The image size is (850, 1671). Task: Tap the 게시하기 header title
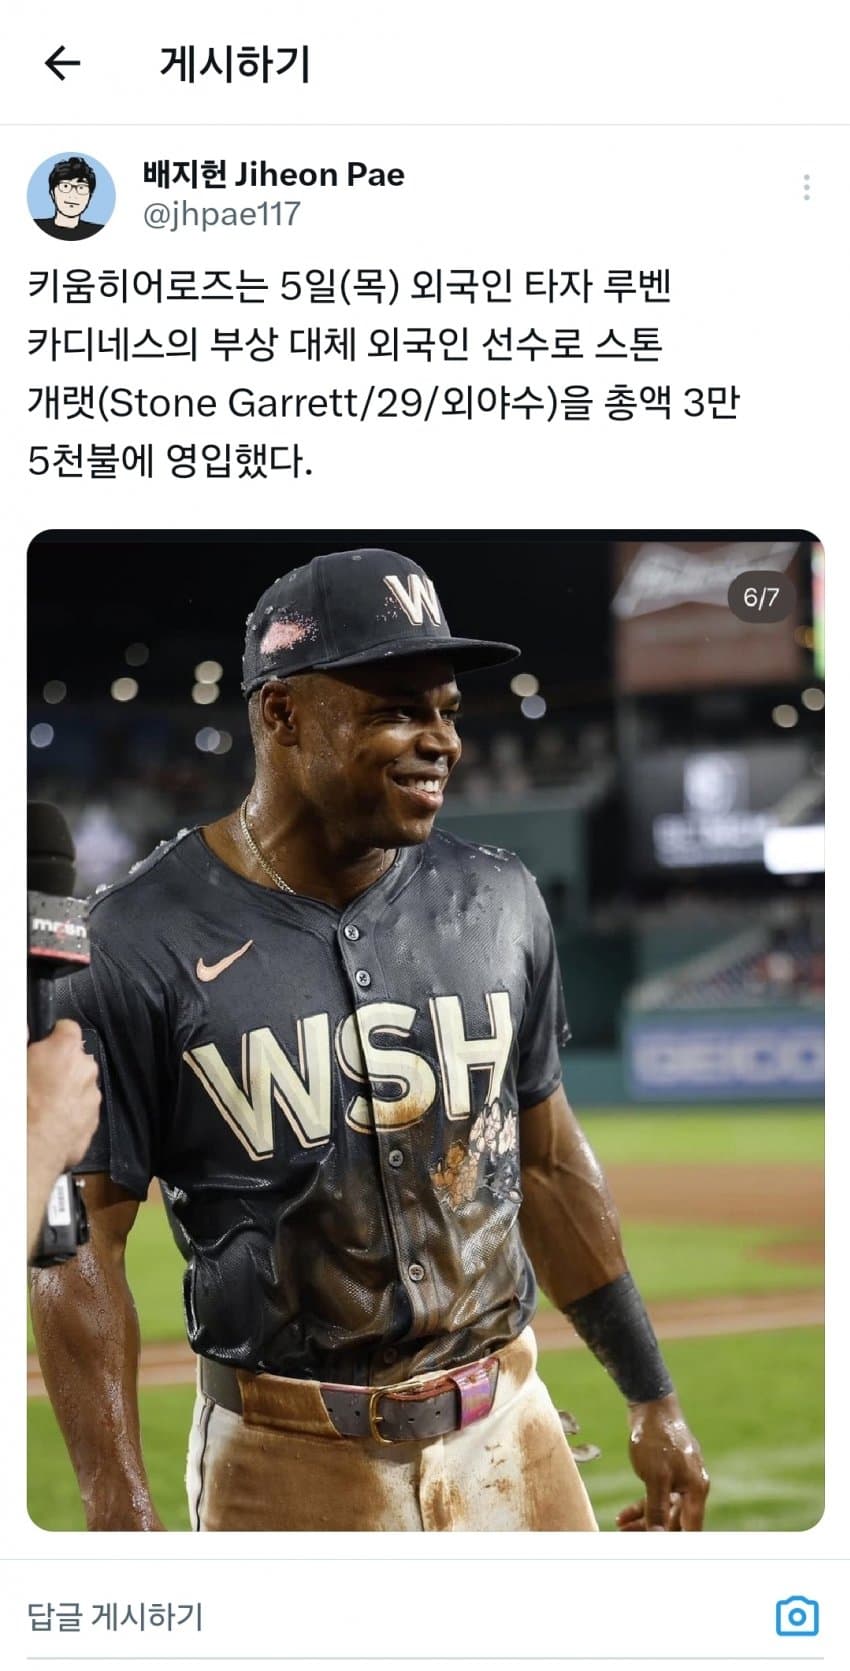tap(235, 63)
